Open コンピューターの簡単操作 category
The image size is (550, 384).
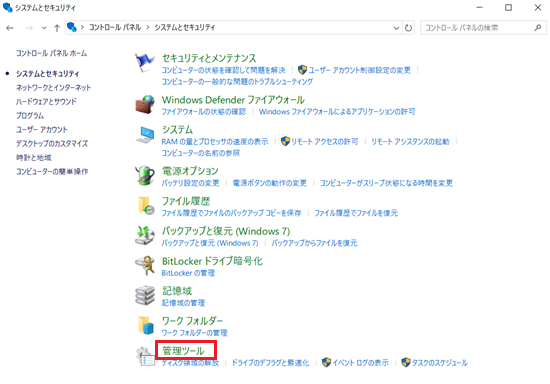point(52,171)
